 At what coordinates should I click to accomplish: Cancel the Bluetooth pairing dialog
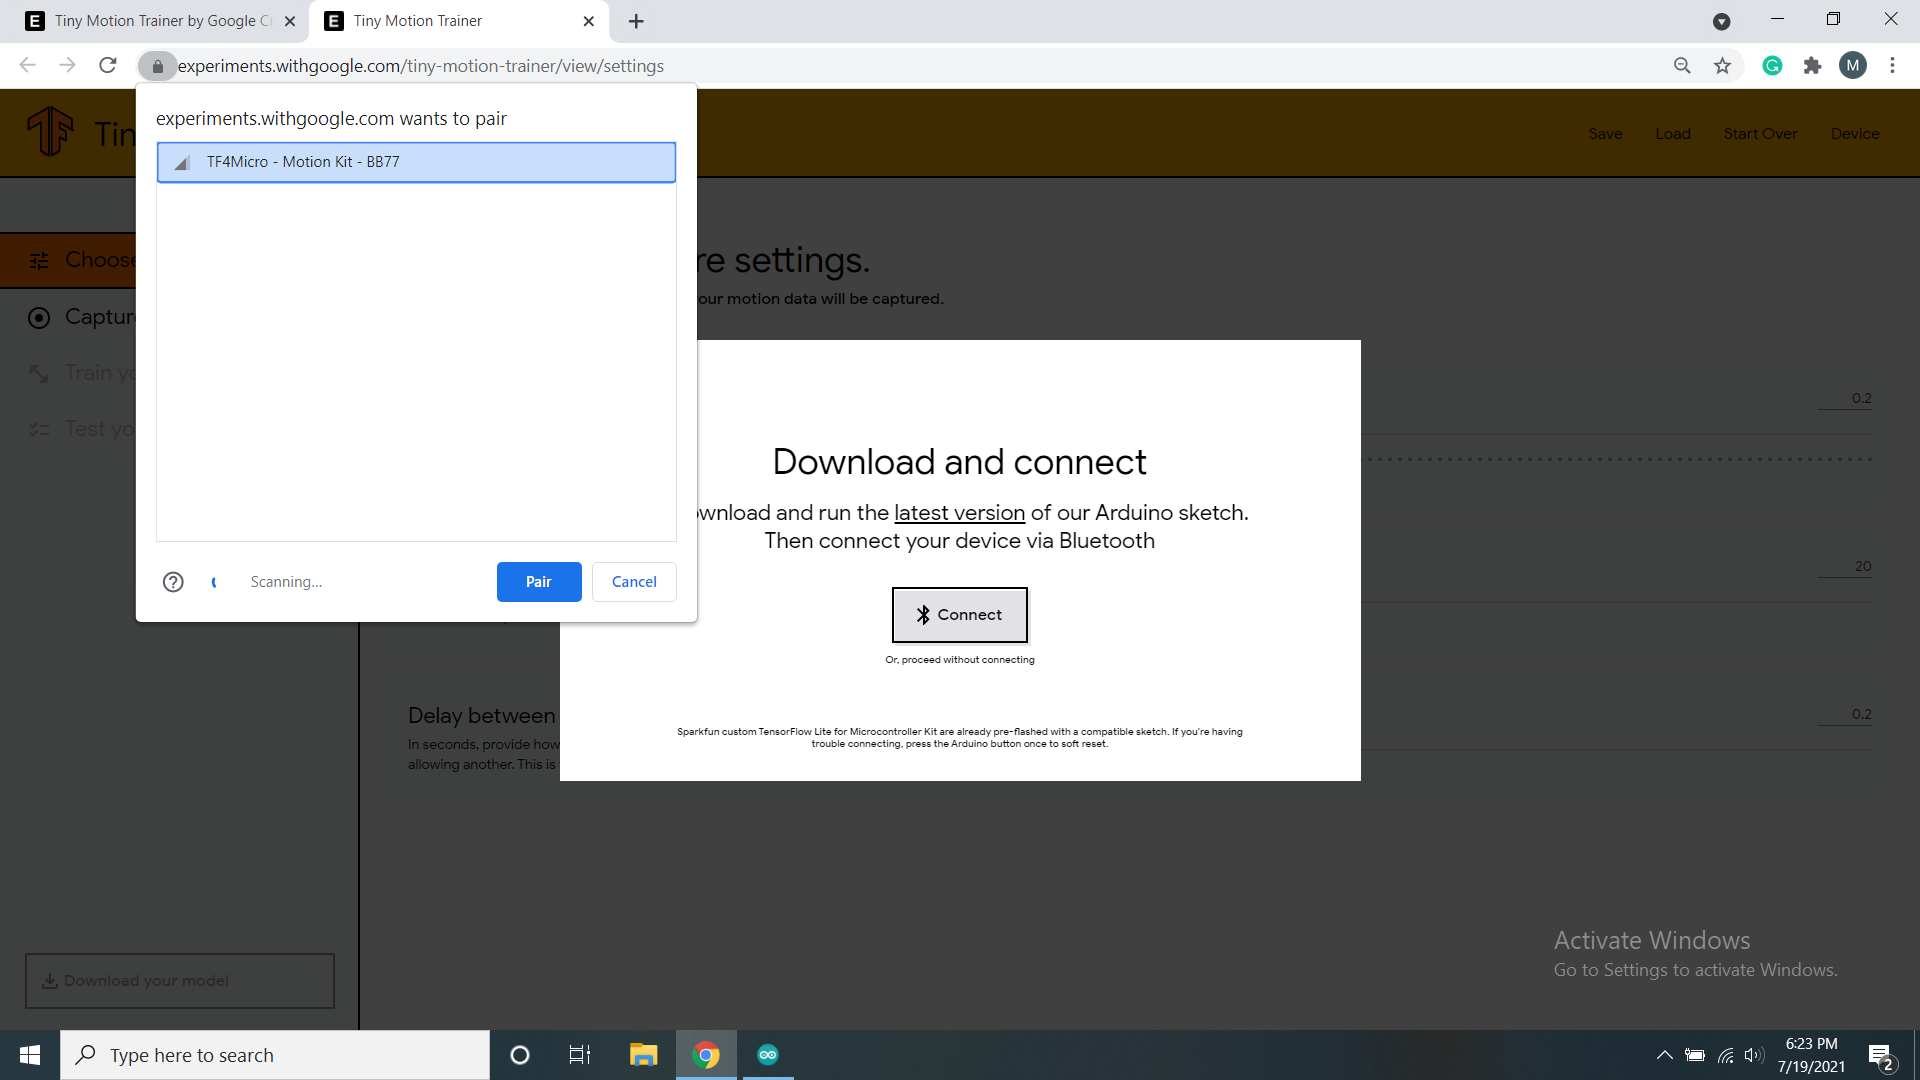coord(634,582)
